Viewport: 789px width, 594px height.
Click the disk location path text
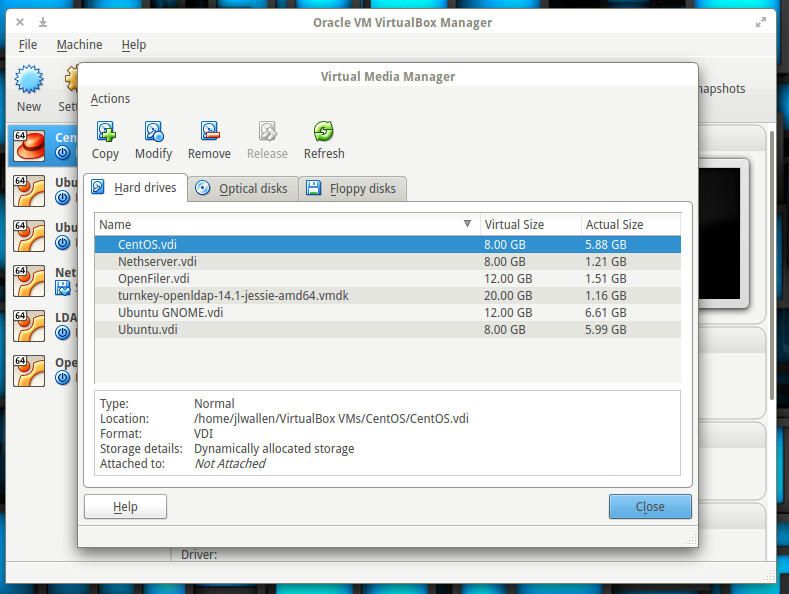point(331,419)
